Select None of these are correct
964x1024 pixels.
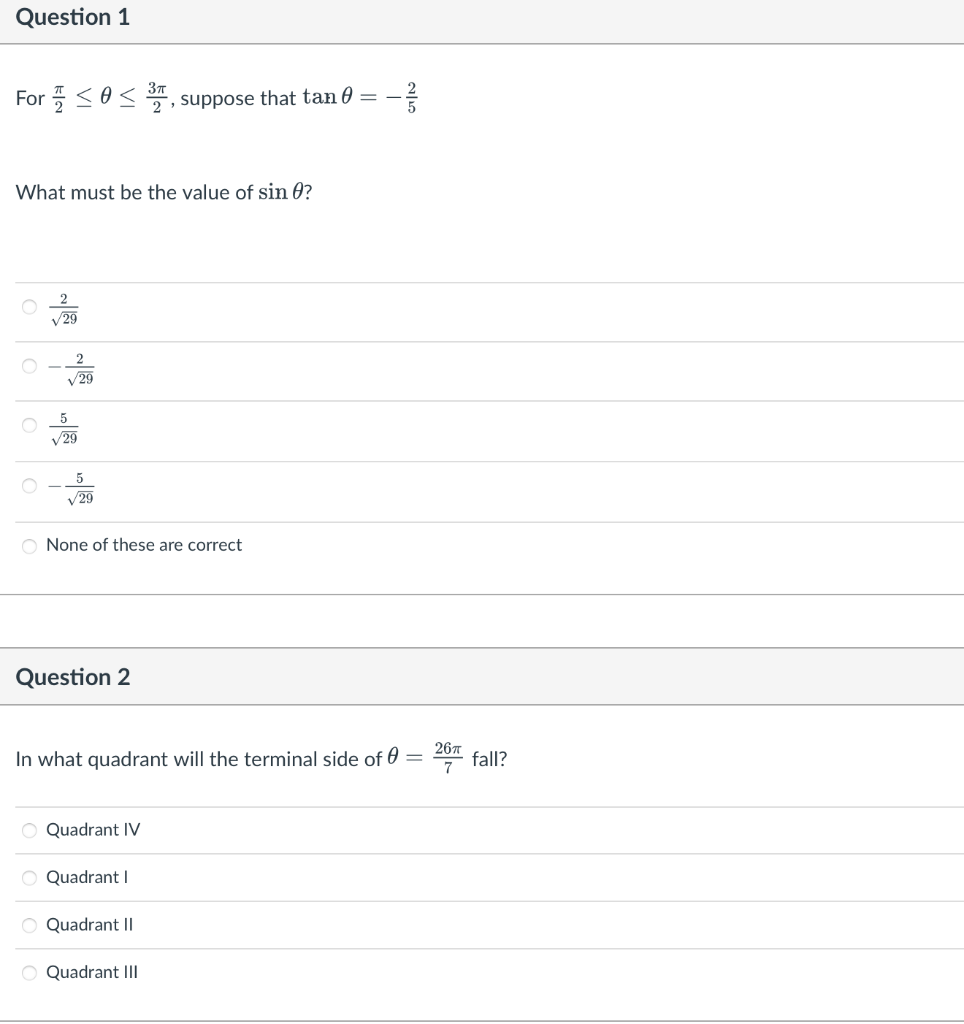(x=29, y=546)
